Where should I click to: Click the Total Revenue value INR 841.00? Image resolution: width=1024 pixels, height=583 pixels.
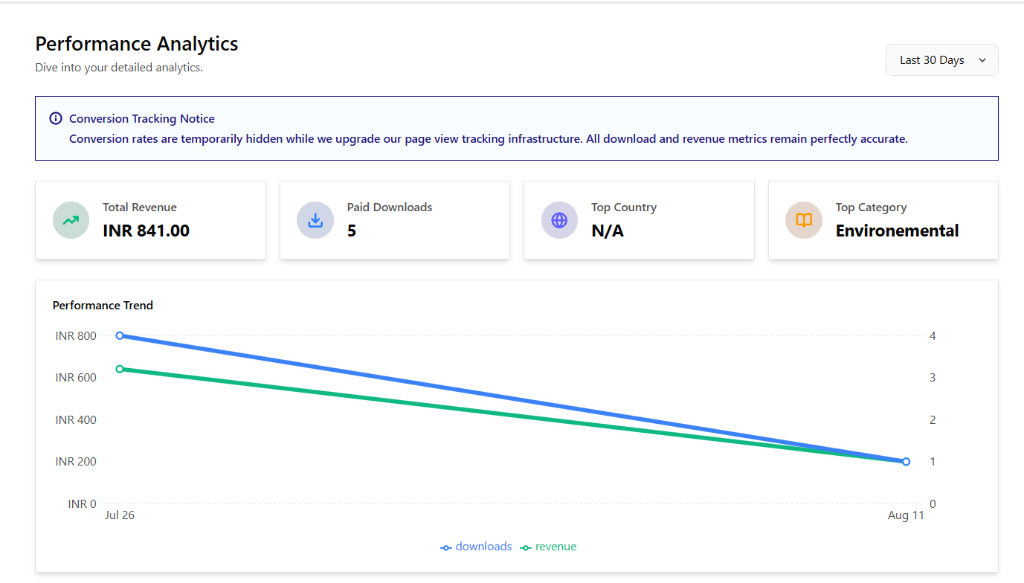146,230
